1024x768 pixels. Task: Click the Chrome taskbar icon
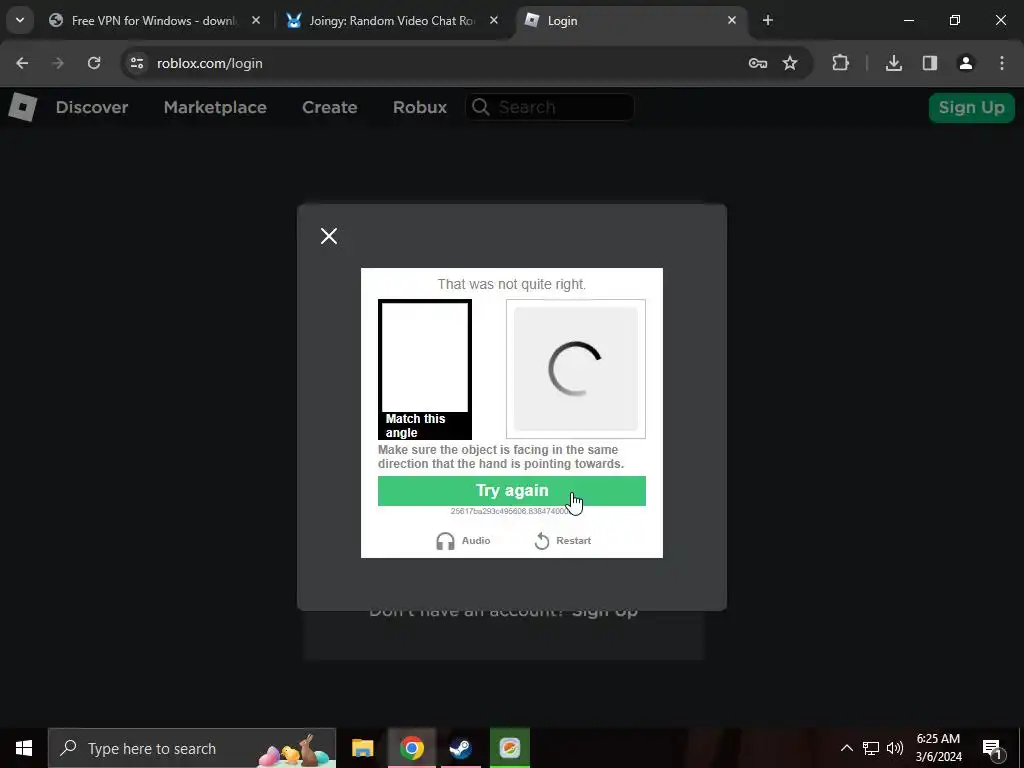tap(411, 748)
